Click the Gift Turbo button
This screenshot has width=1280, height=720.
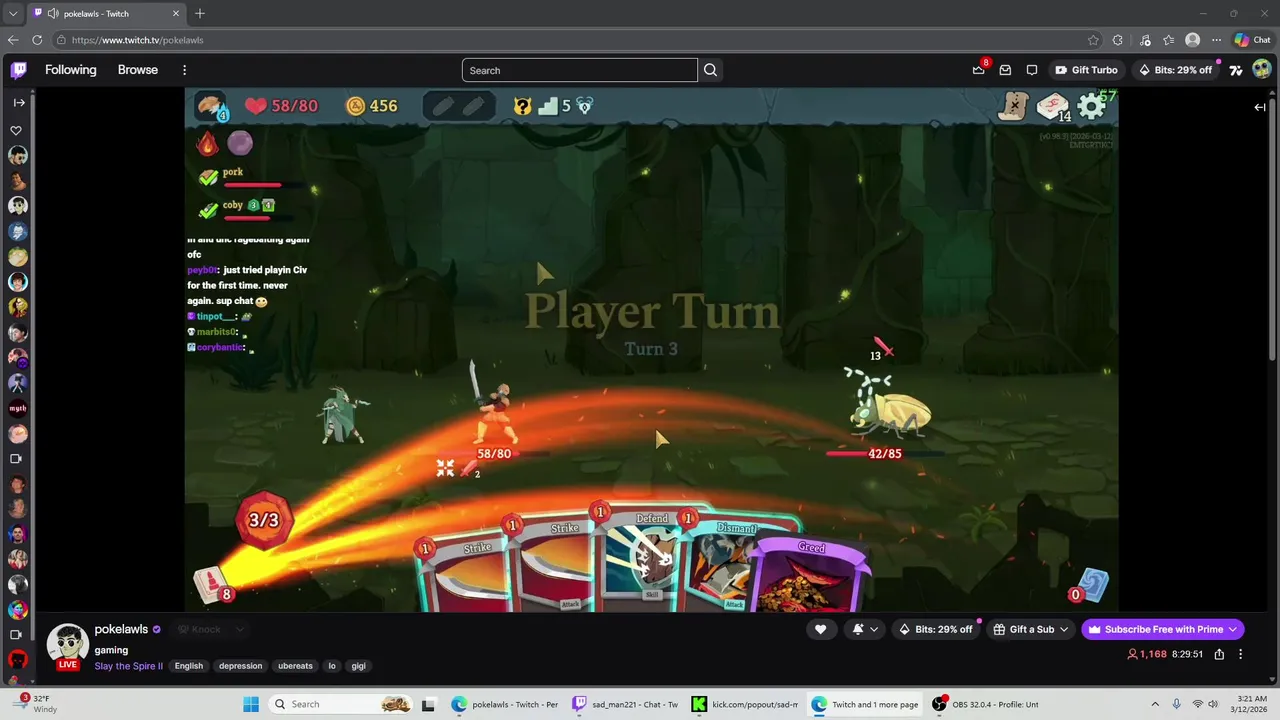(x=1086, y=70)
